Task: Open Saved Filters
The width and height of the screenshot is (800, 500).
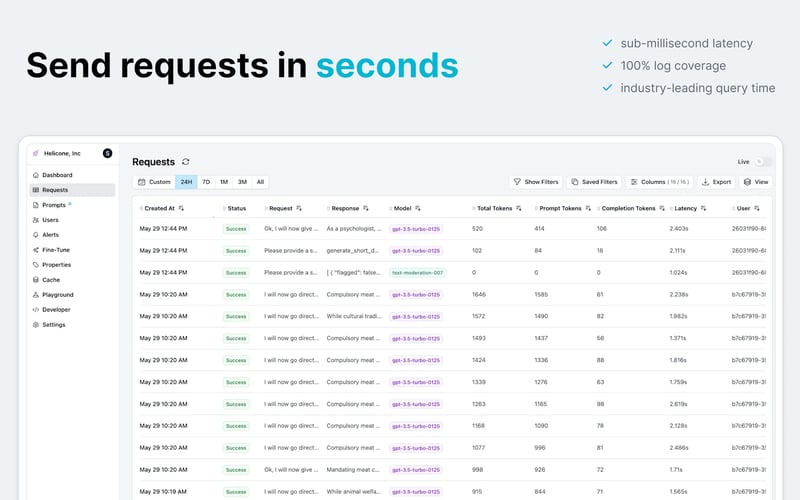Action: click(x=594, y=182)
